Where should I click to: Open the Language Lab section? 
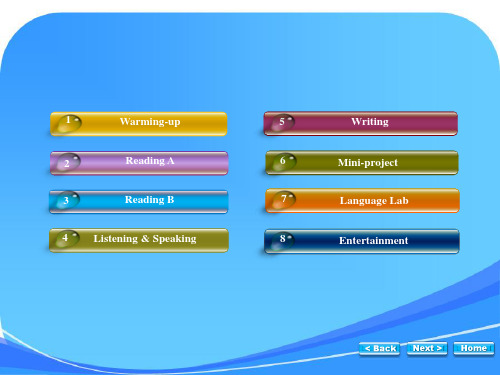pos(362,201)
